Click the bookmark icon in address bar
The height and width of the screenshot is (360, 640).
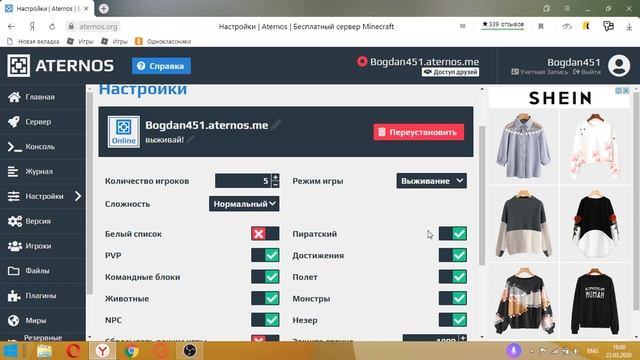[541, 27]
